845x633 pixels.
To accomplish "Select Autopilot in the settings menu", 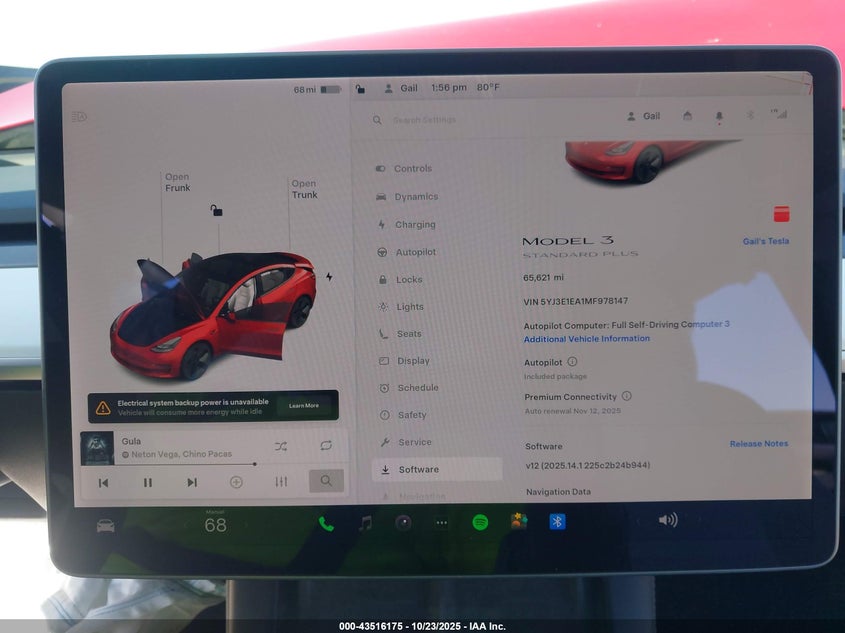I will click(x=415, y=252).
